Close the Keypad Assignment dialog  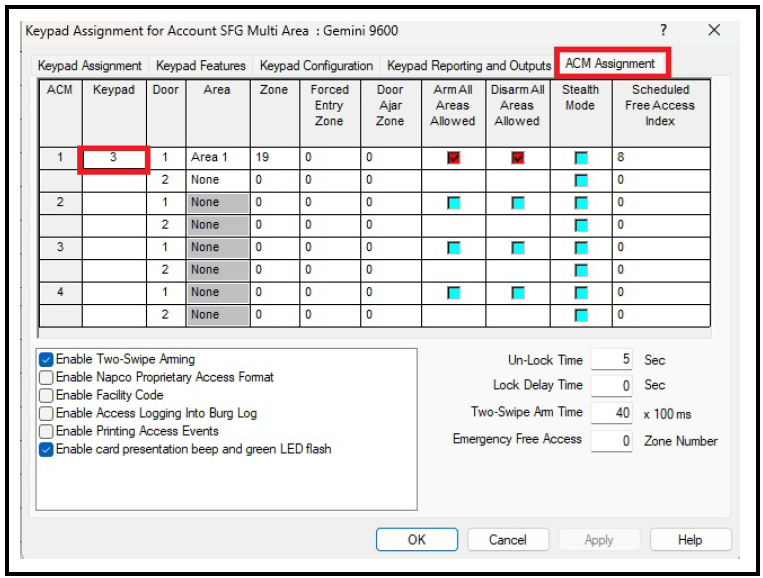[x=714, y=30]
